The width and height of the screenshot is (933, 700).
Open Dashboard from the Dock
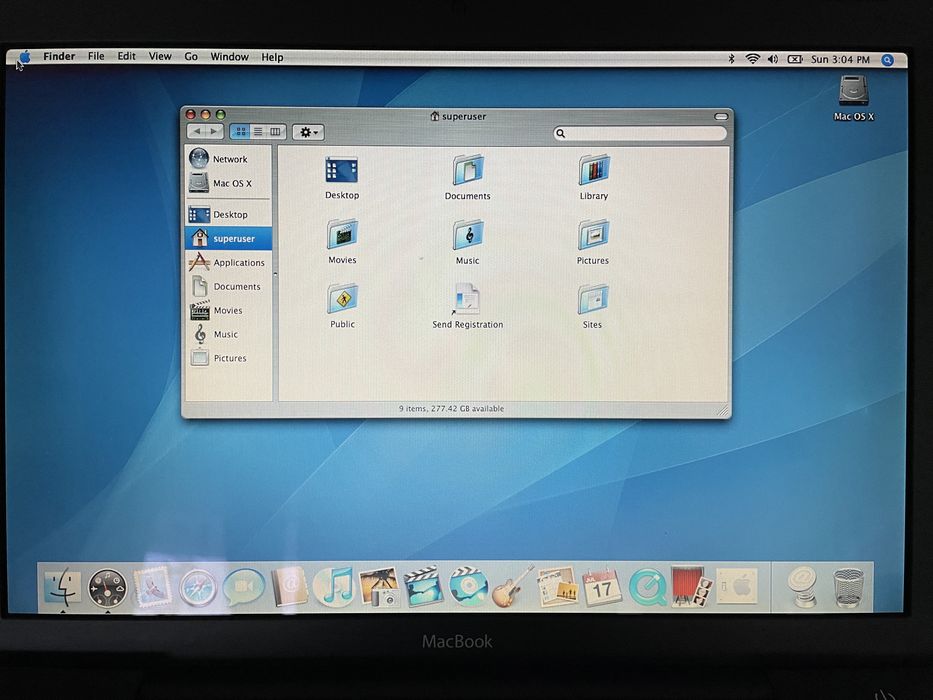pos(108,588)
